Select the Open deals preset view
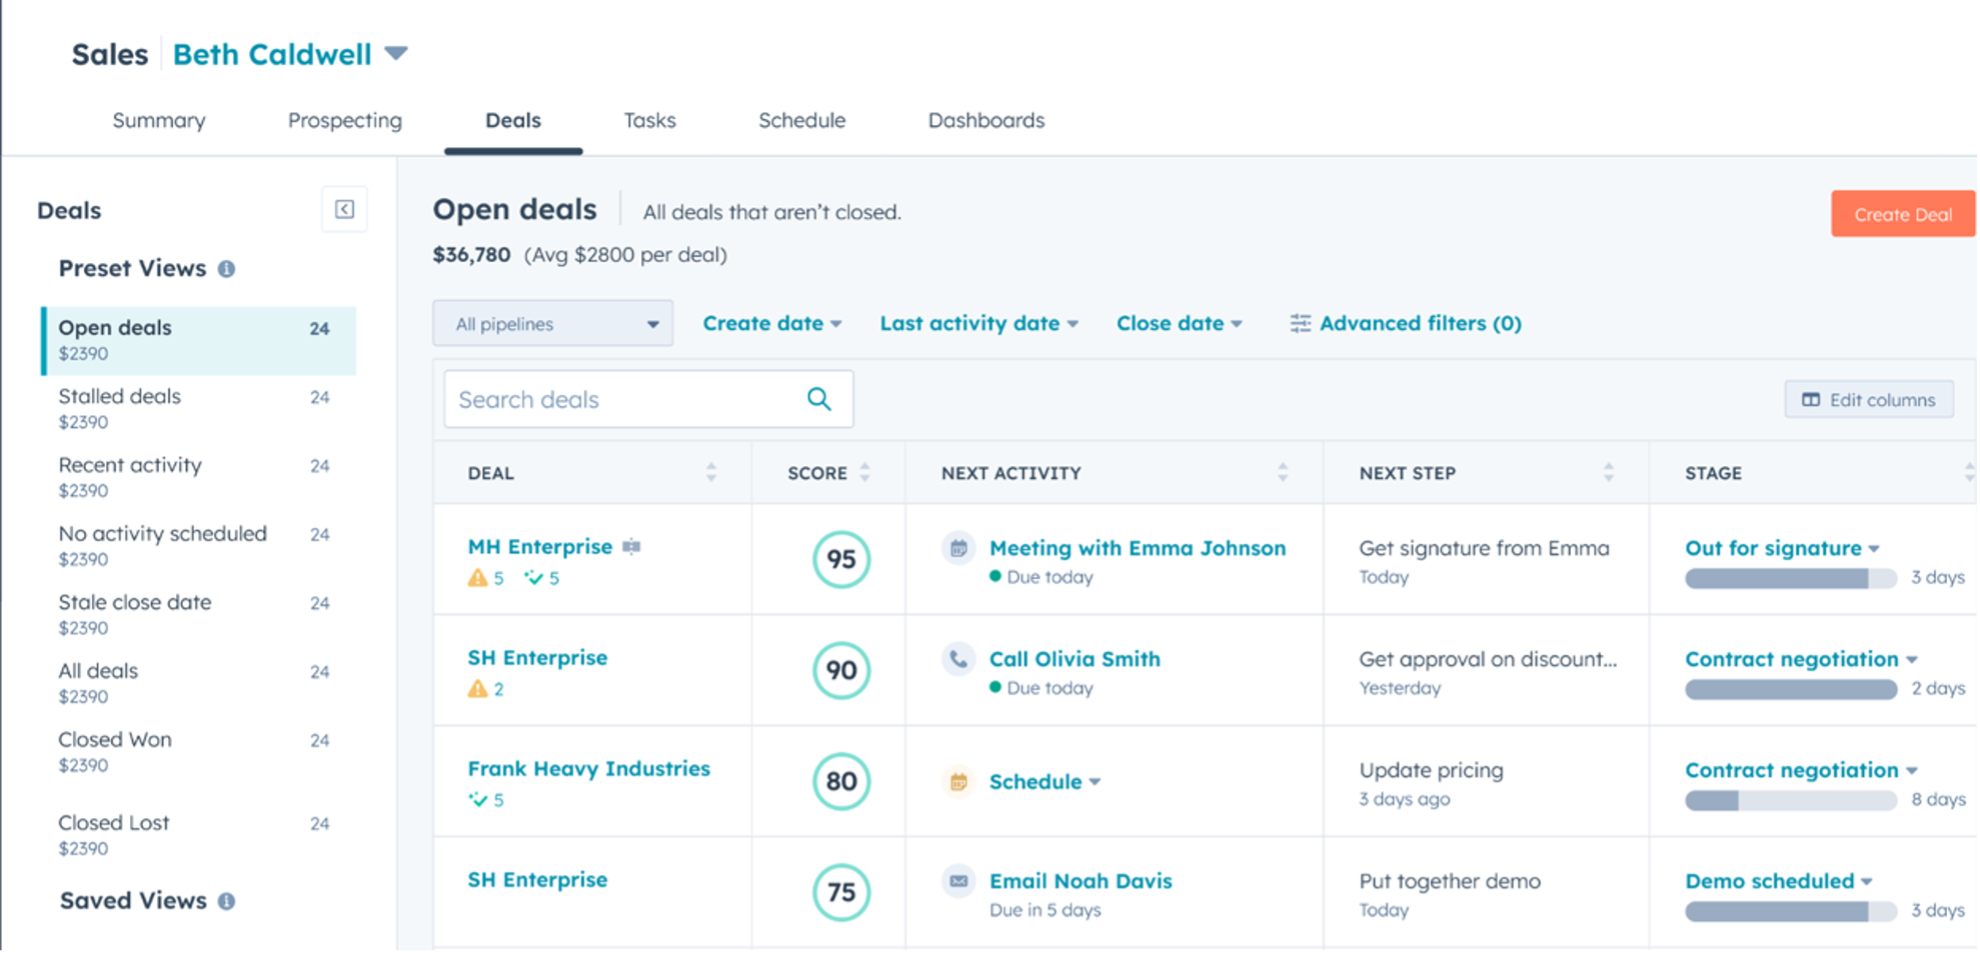This screenshot has width=1980, height=953. tap(198, 341)
